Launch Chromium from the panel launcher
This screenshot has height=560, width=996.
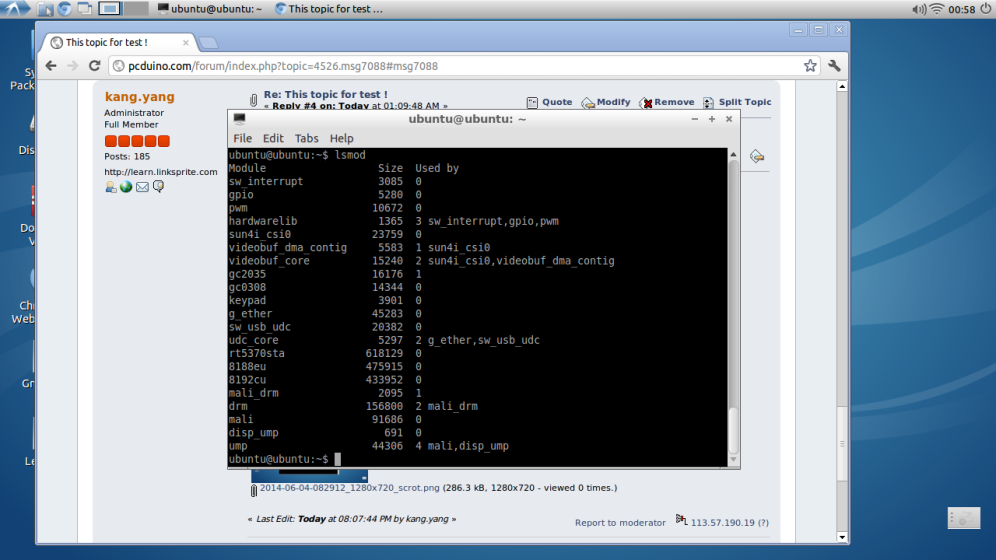coord(65,9)
